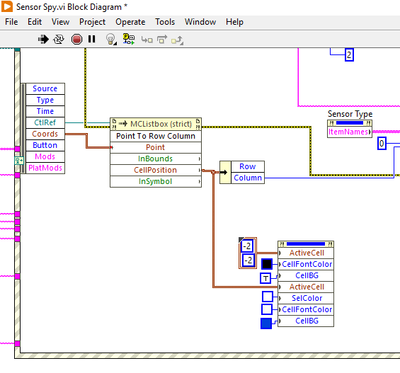Open the Help menu
Viewport: 400px width, 373px height.
tap(234, 22)
